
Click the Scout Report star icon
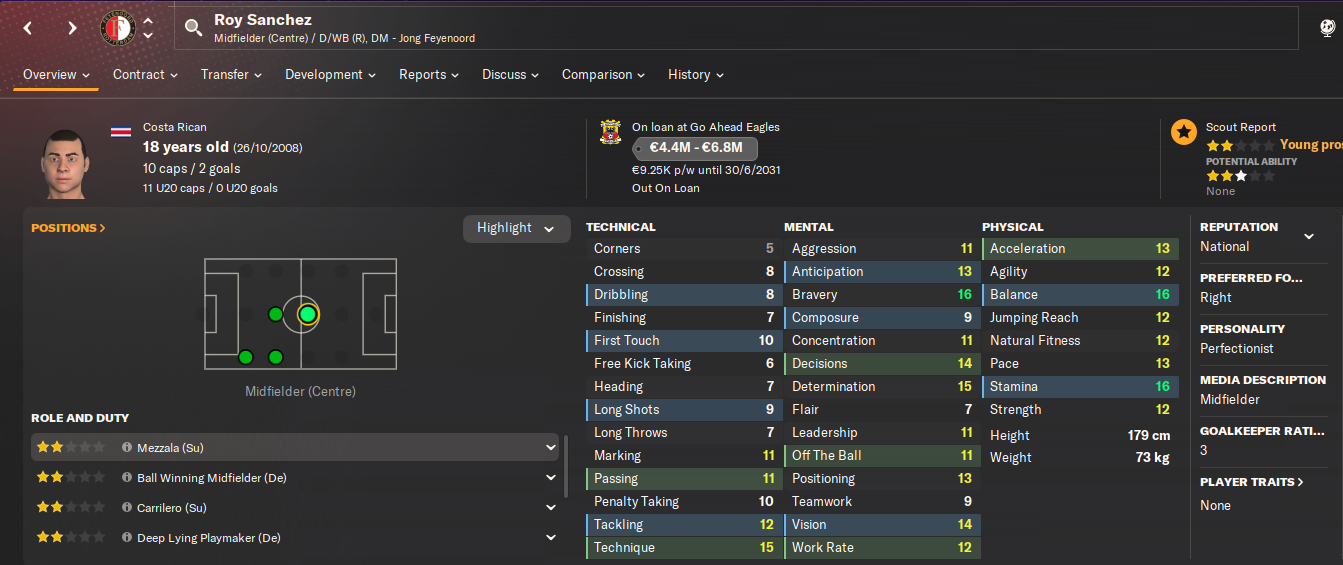[x=1184, y=132]
